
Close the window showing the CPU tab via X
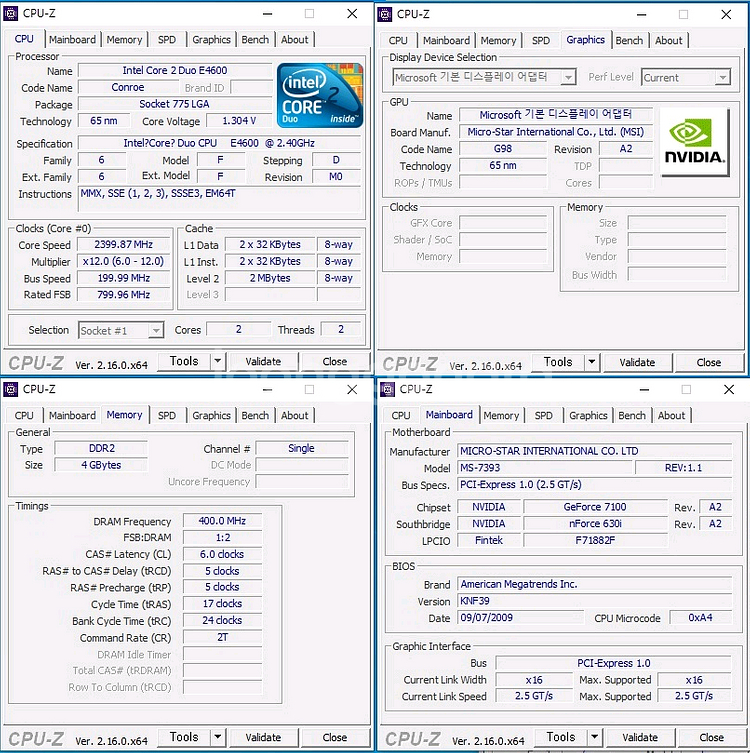352,14
